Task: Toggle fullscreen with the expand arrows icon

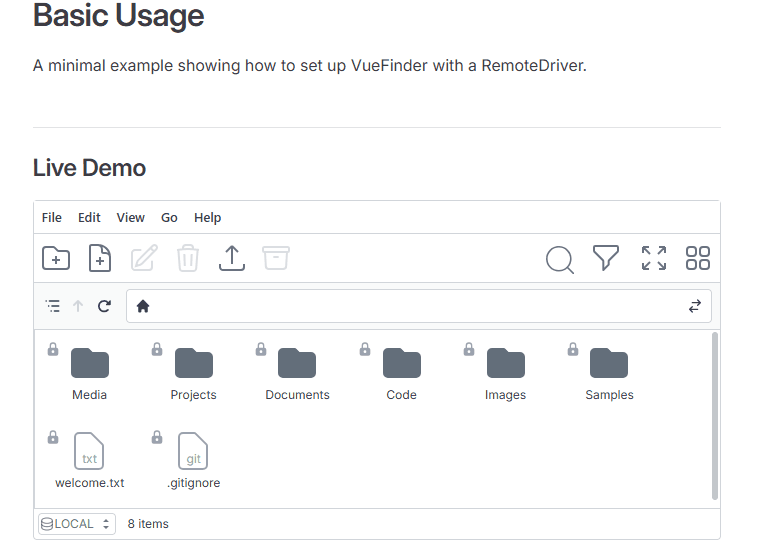Action: pos(654,258)
